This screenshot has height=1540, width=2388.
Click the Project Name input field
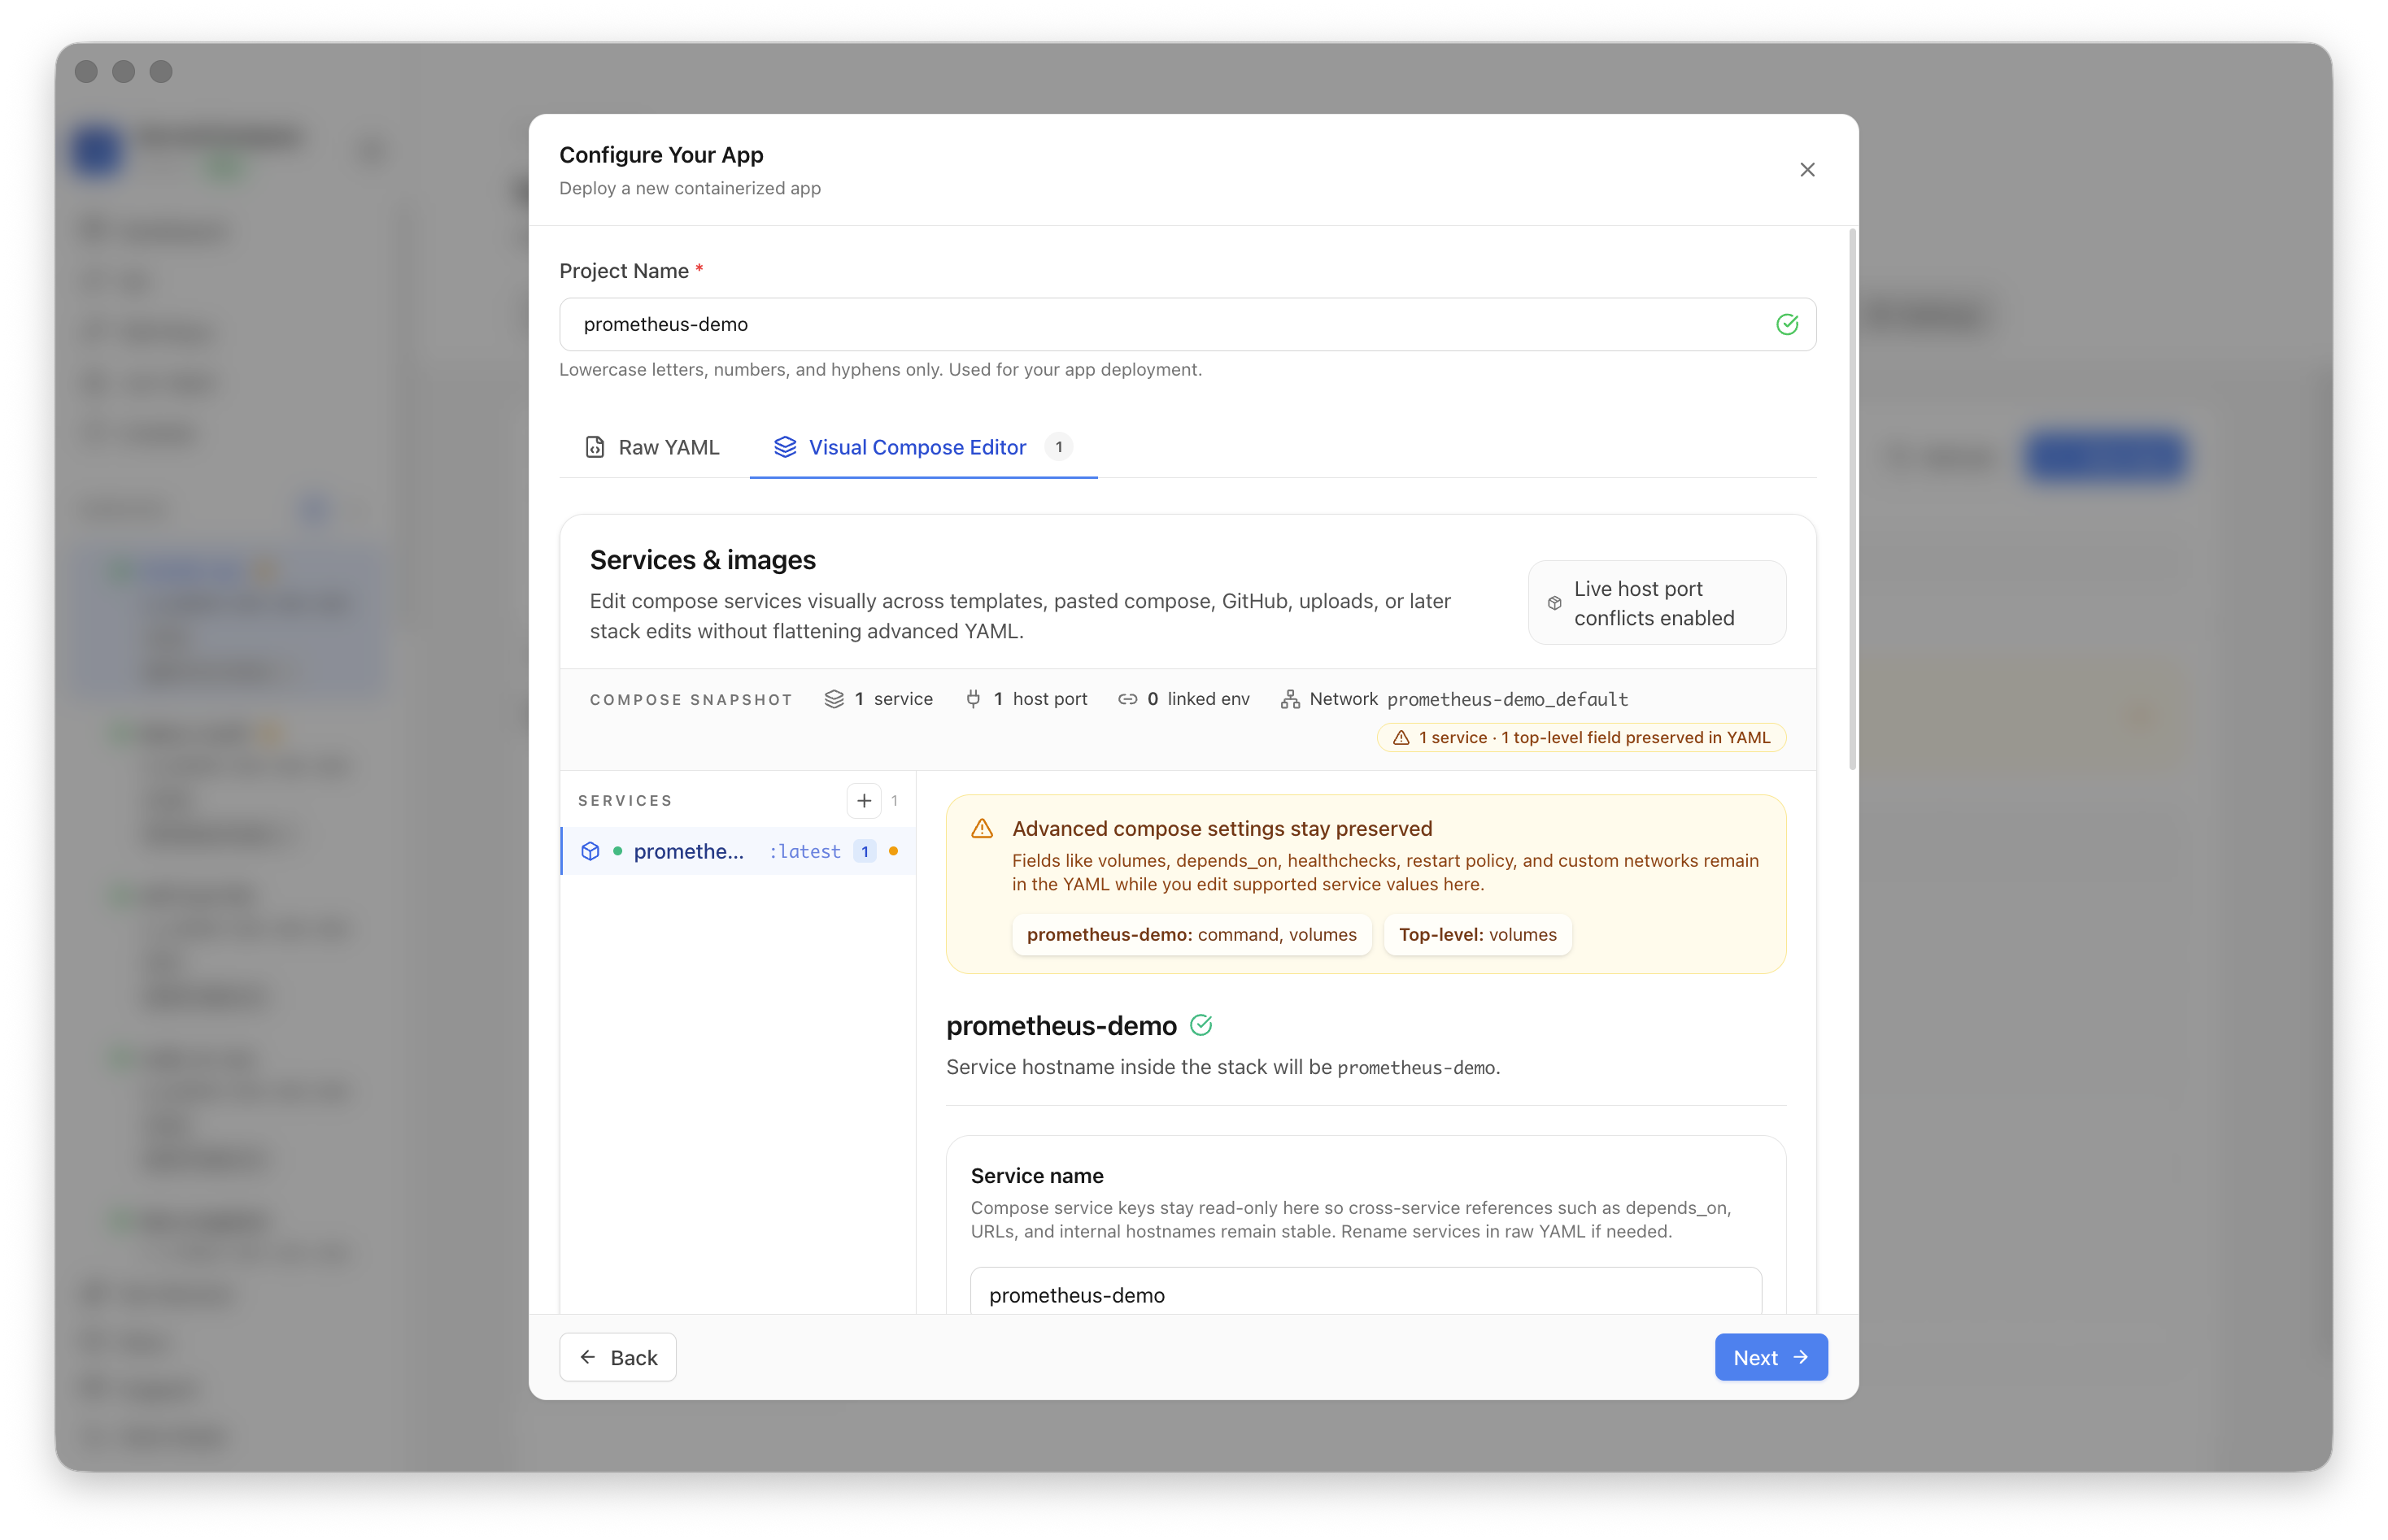coord(1187,324)
